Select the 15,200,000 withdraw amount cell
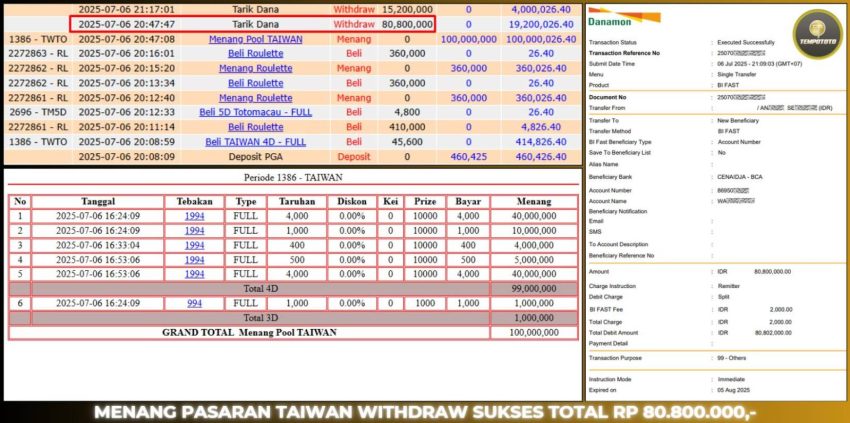The height and width of the screenshot is (423, 850). coord(407,9)
